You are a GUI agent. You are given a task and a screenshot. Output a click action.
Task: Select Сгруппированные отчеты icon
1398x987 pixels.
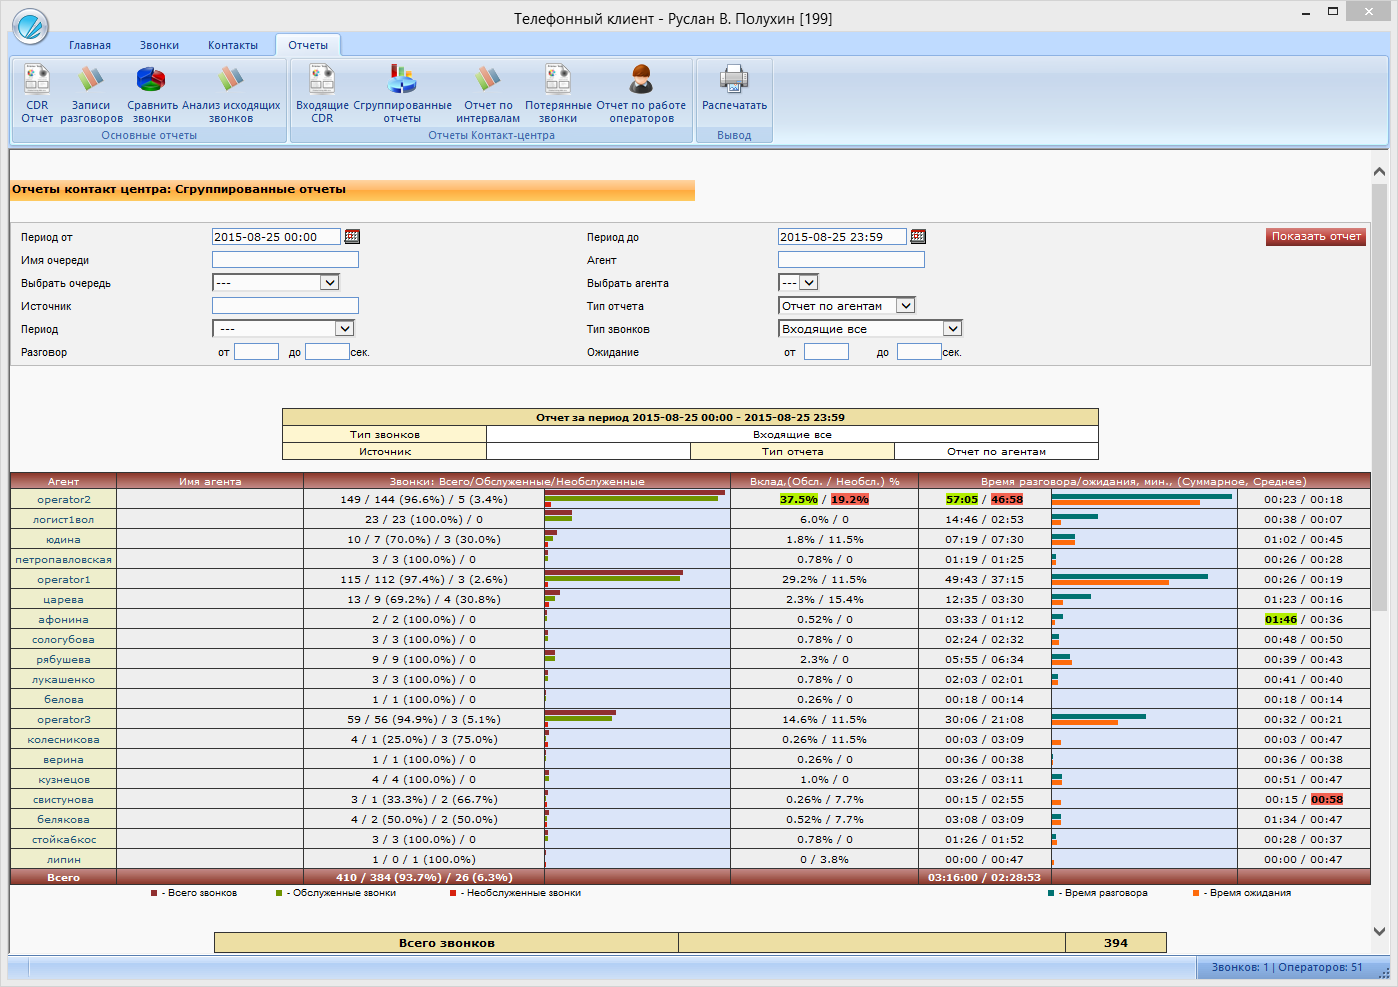(402, 80)
